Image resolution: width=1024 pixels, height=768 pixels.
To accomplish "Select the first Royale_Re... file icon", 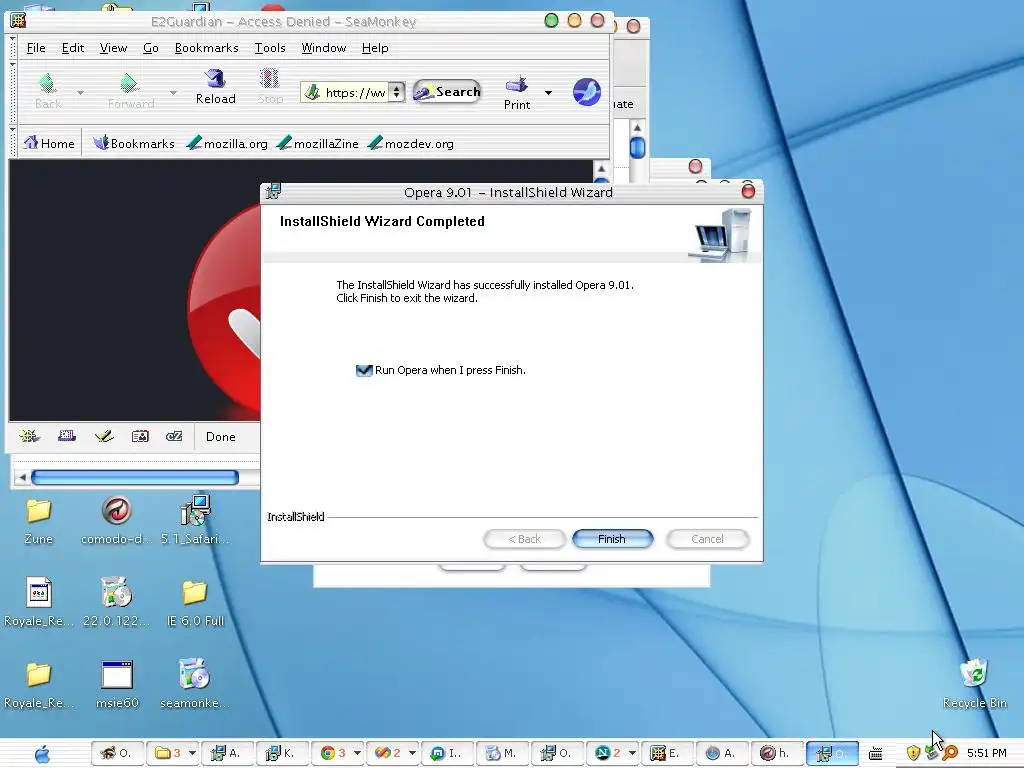I will 39,602.
